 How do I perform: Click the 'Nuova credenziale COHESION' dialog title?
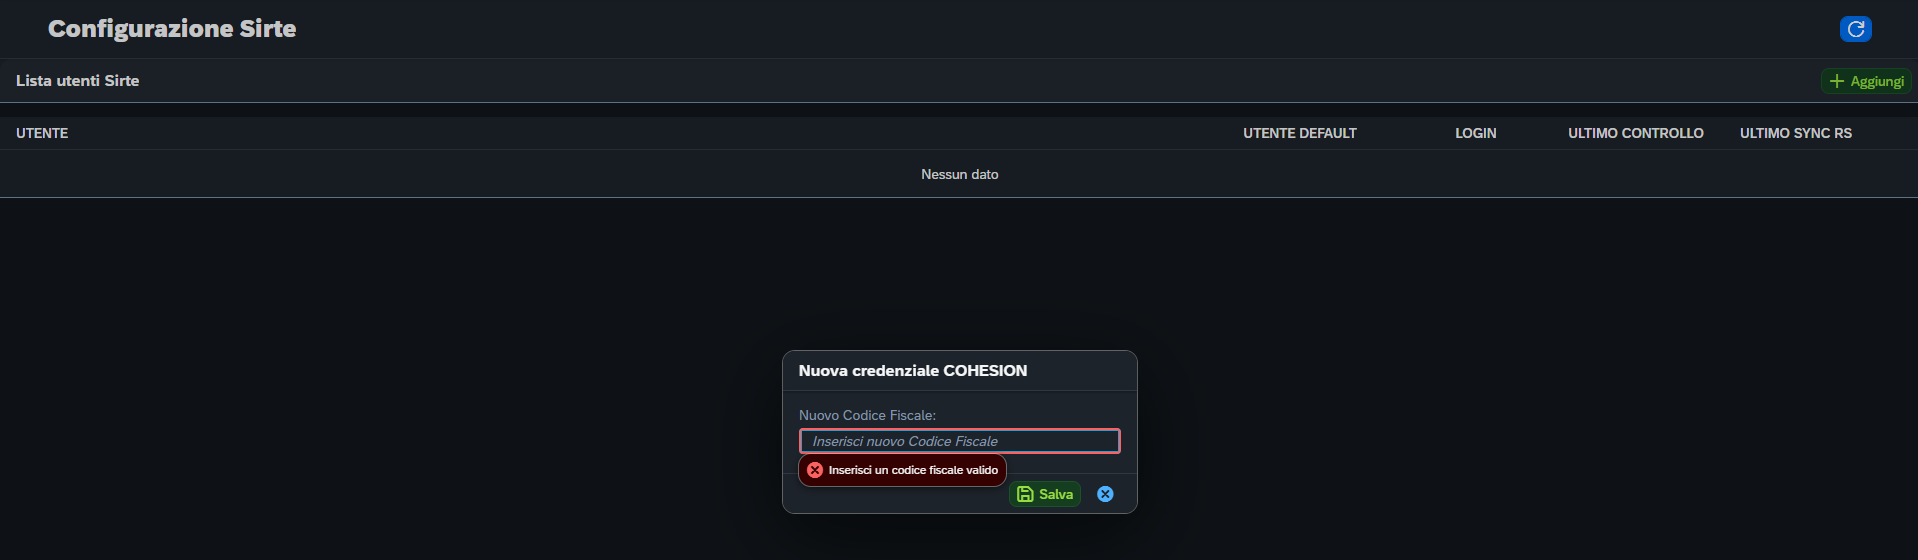coord(912,370)
